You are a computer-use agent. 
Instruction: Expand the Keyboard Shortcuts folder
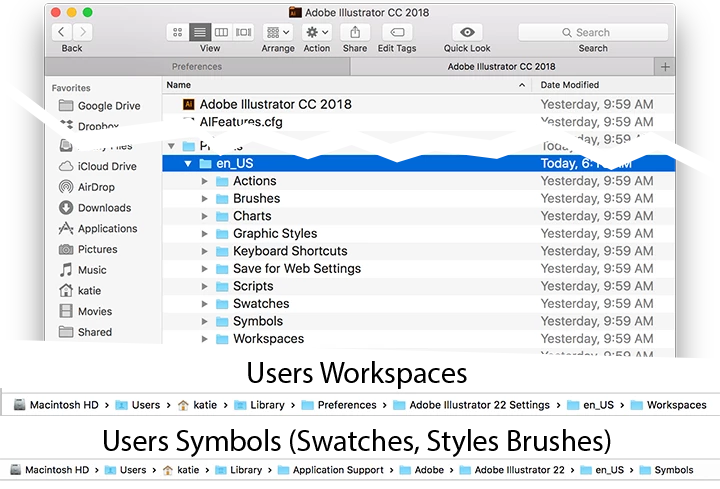click(x=204, y=251)
